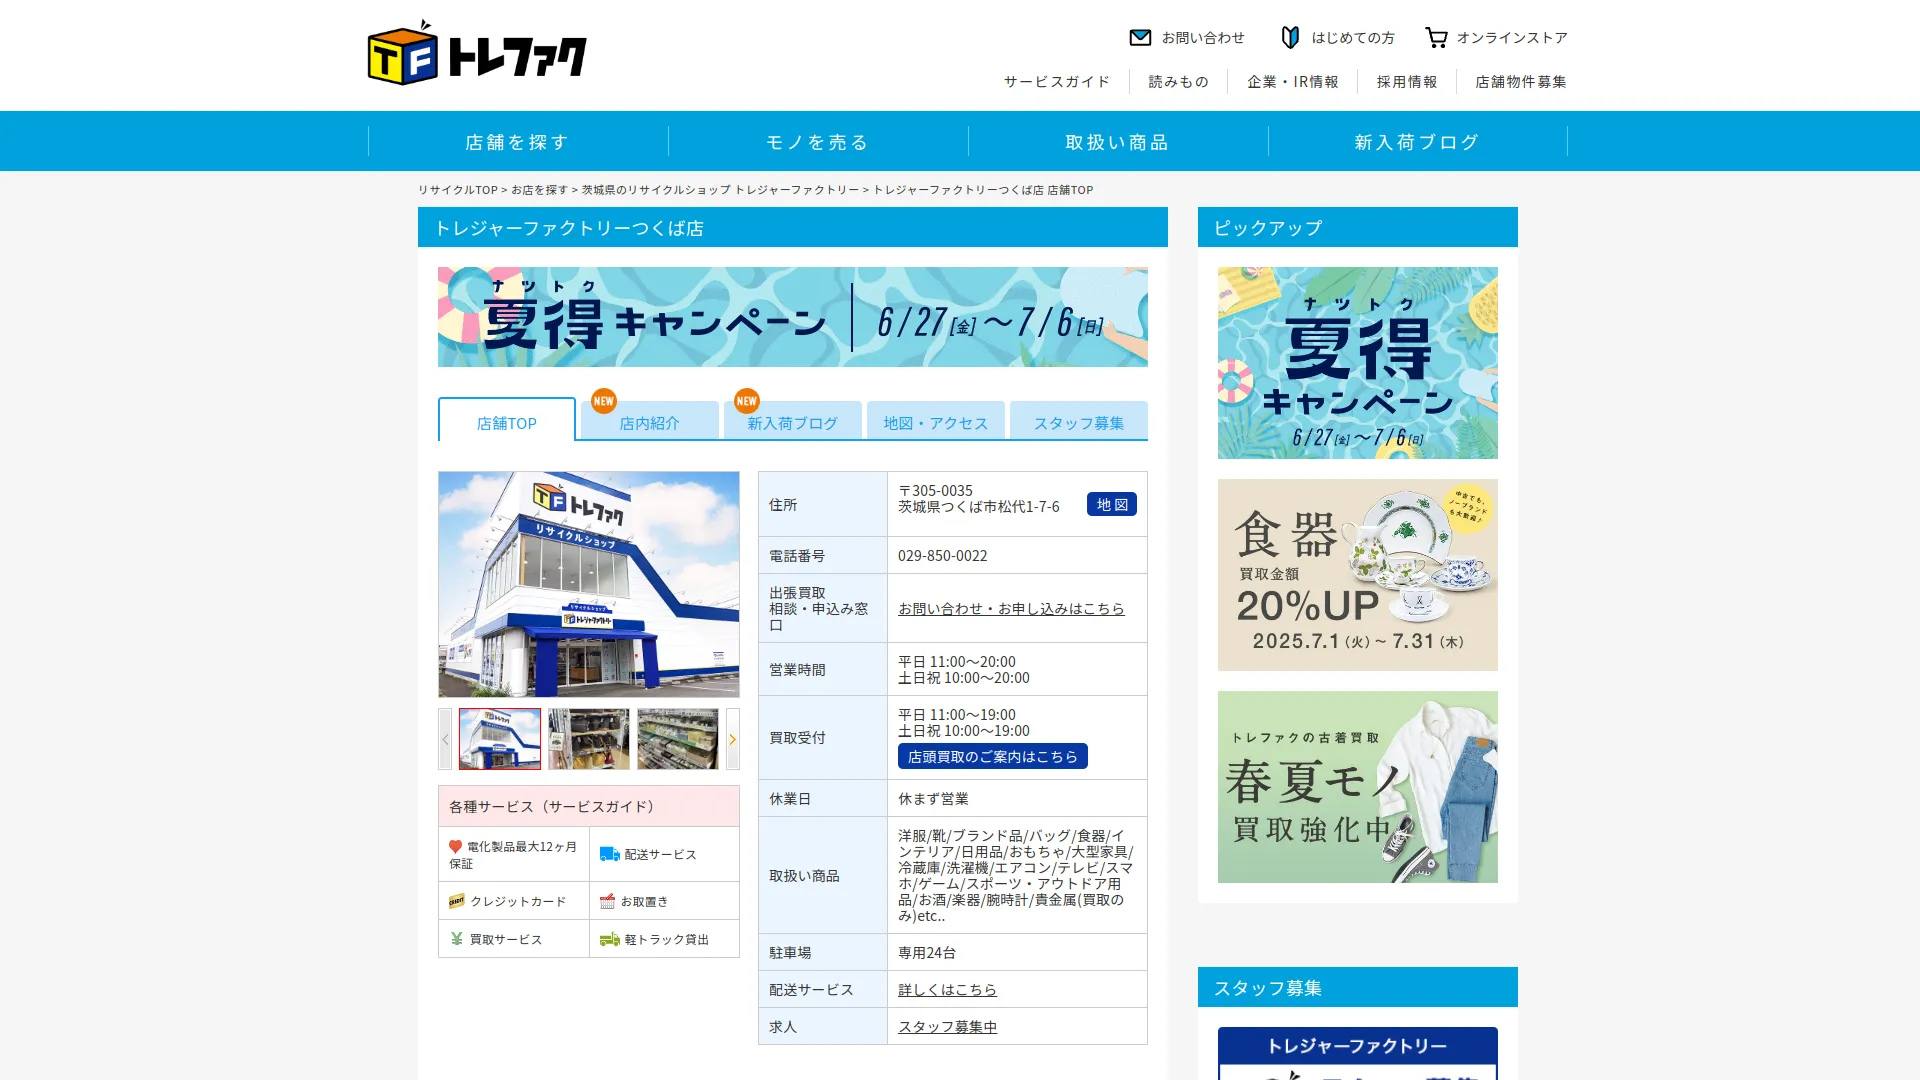This screenshot has height=1080, width=1920.
Task: Click the 春夏モノ買取強化中 banner
Action: click(x=1358, y=787)
